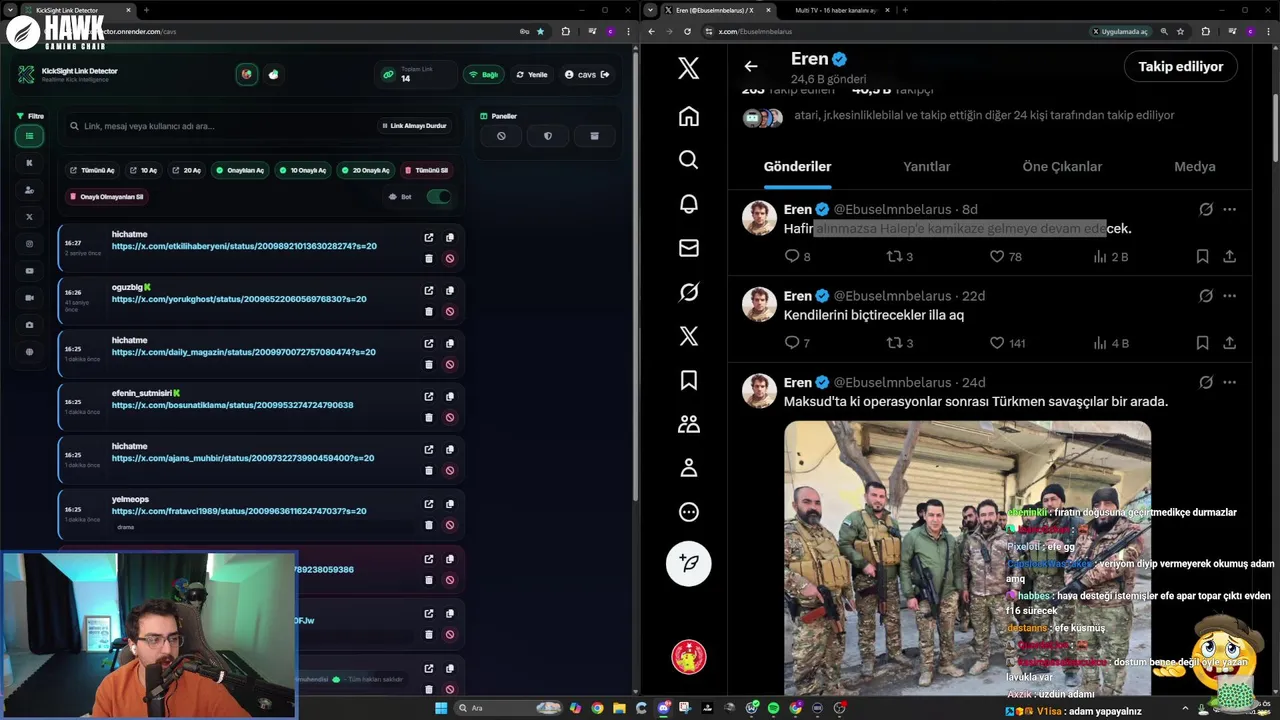Filter links by globe web icon
The width and height of the screenshot is (1280, 720).
(29, 352)
